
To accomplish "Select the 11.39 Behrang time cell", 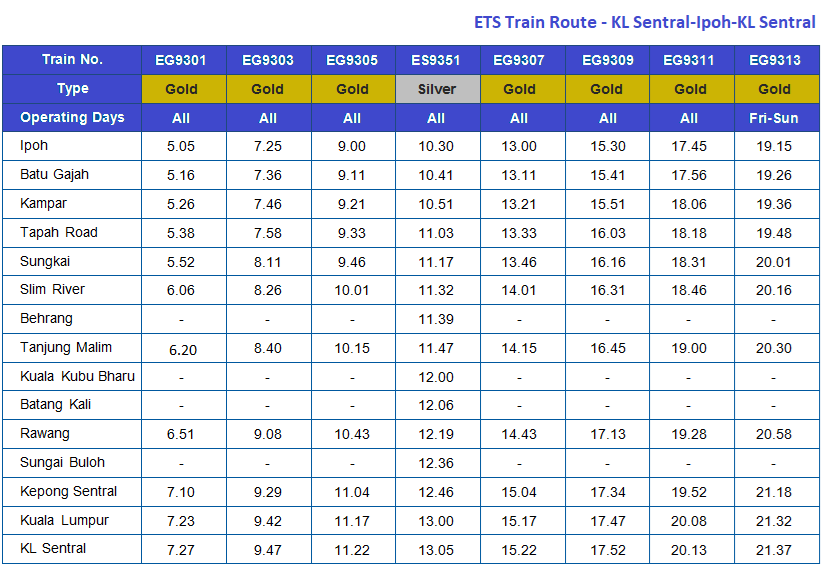I will 436,319.
